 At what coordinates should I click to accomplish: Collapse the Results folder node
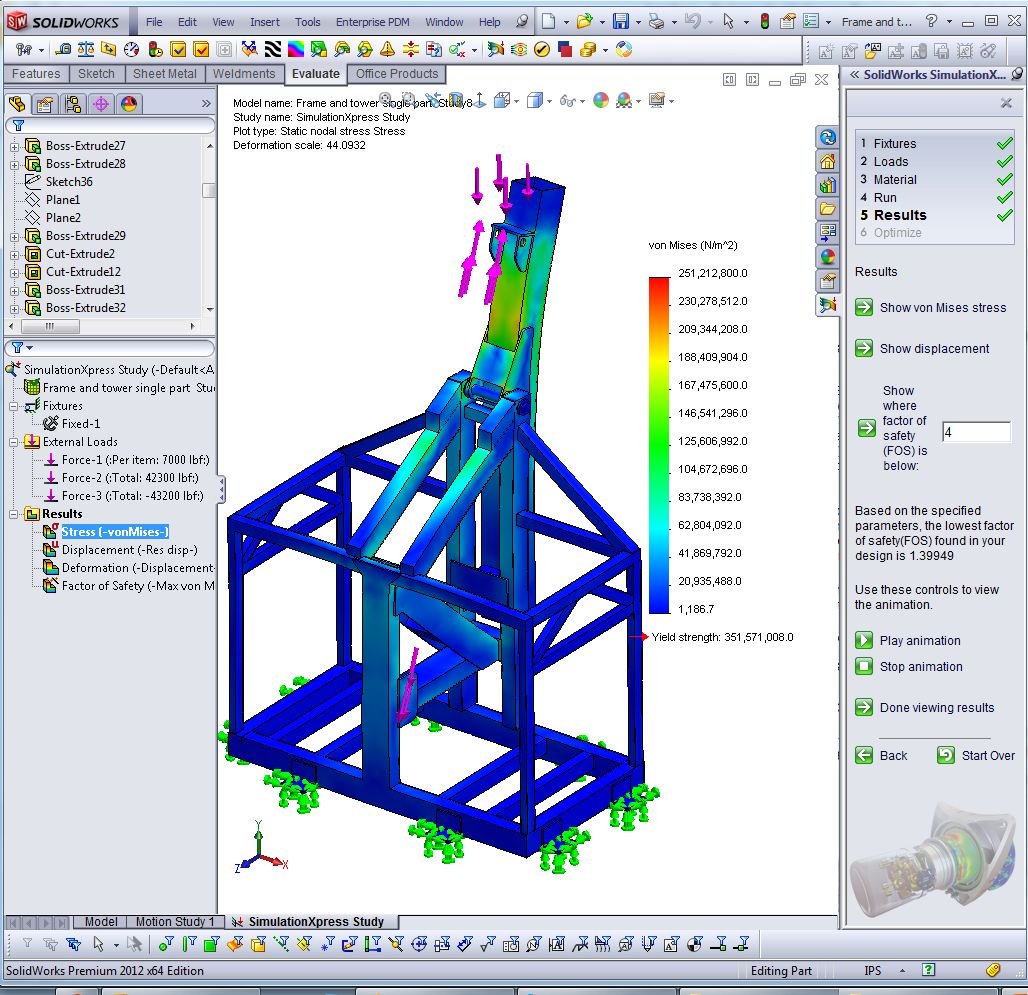point(13,515)
